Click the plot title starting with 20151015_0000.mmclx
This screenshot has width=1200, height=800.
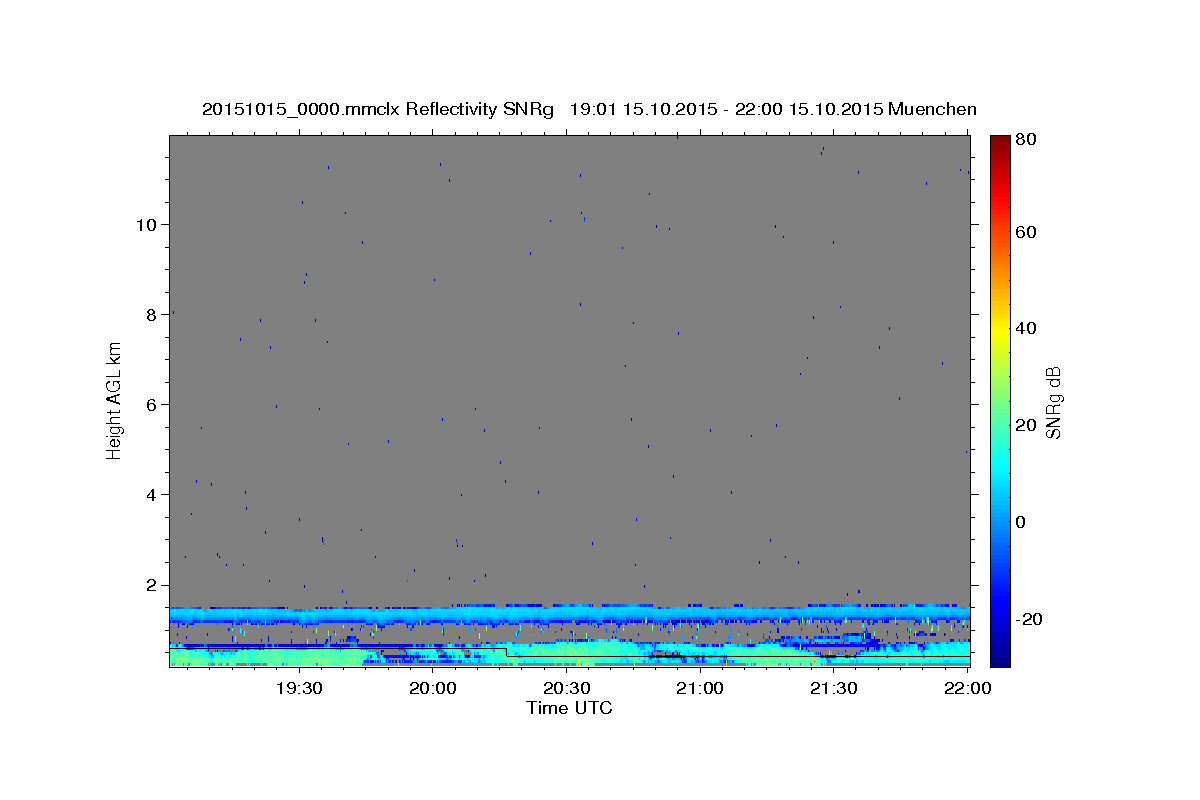click(x=589, y=109)
